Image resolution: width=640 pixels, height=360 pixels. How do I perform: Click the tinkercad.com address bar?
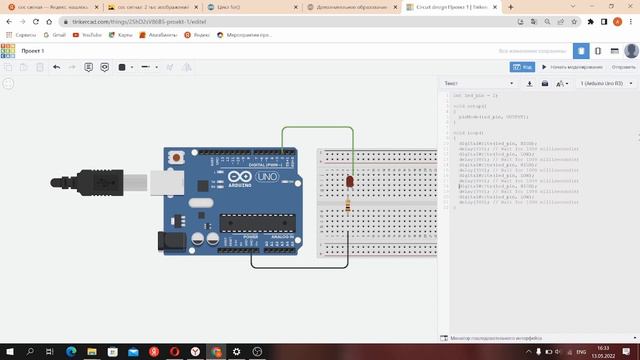[286, 22]
